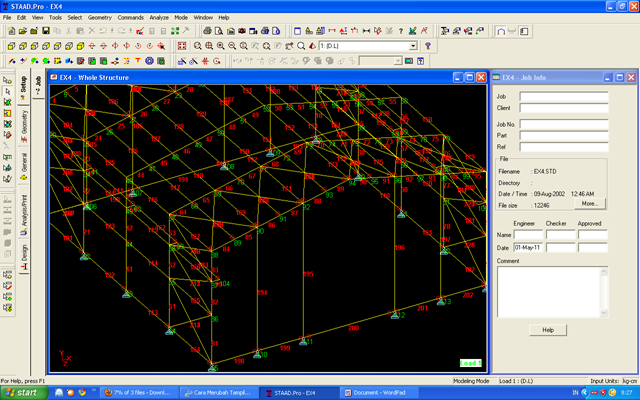Click the Engineer Date field showing 01-May-11
Viewport: 640px width, 400px height.
[x=528, y=247]
